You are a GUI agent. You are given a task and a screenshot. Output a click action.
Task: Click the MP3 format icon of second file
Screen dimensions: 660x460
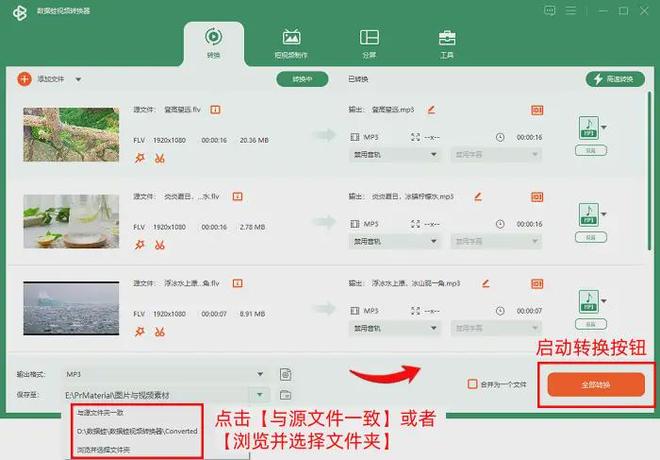588,214
